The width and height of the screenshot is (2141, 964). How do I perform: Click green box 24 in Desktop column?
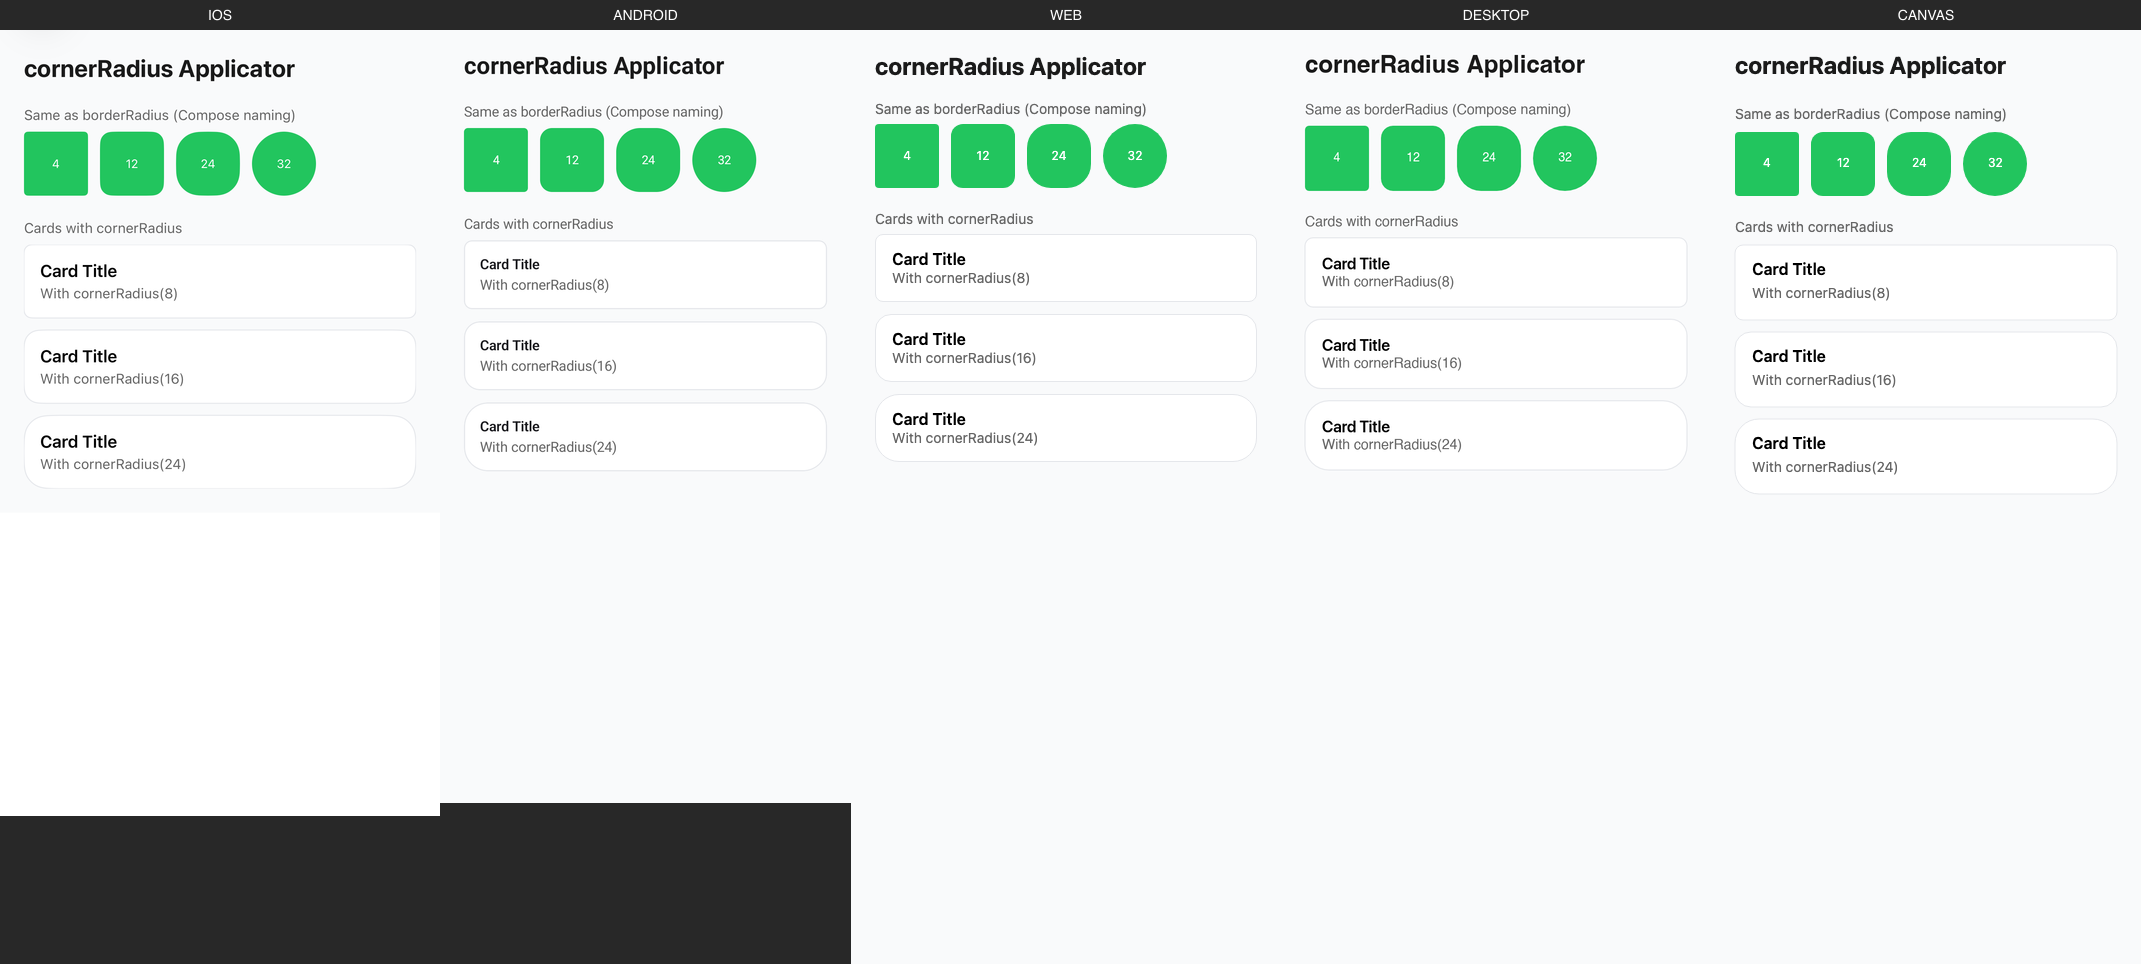pyautogui.click(x=1489, y=158)
